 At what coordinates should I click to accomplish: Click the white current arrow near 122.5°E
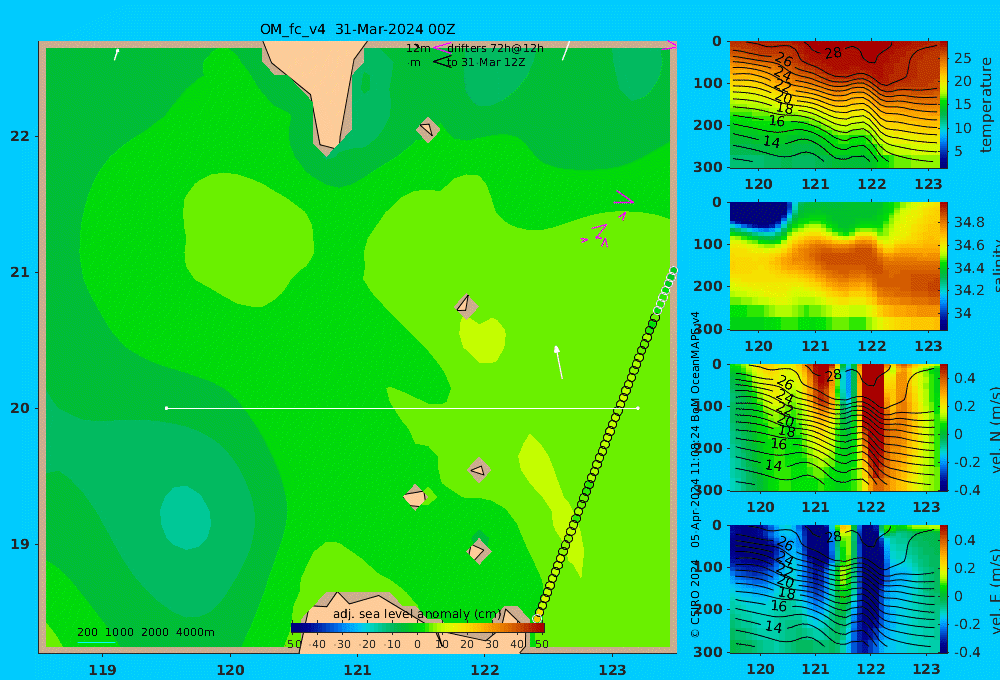pyautogui.click(x=559, y=362)
